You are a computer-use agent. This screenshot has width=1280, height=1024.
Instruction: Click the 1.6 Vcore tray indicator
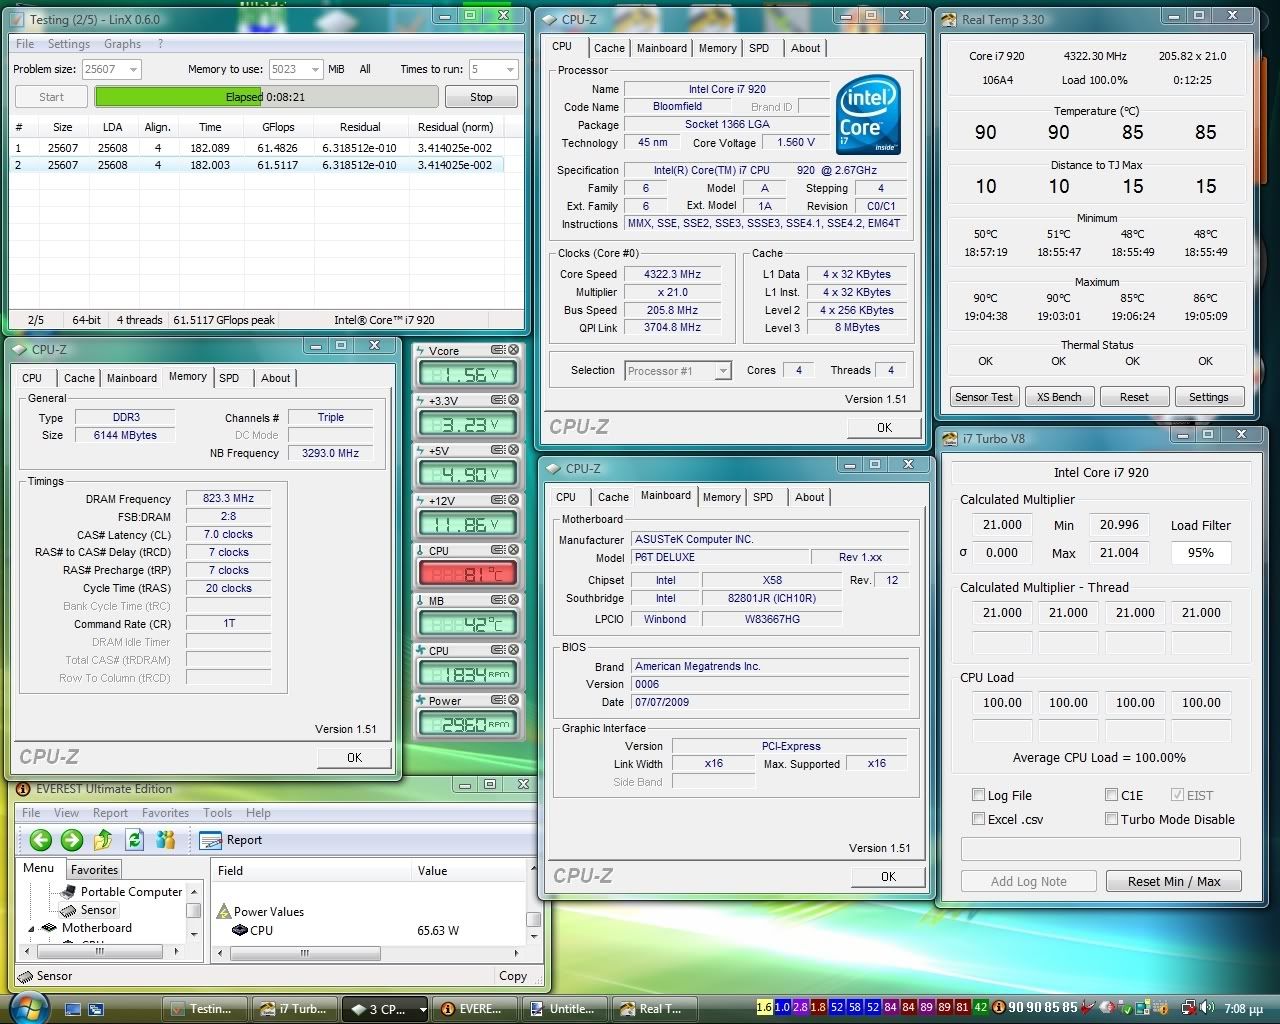765,1007
